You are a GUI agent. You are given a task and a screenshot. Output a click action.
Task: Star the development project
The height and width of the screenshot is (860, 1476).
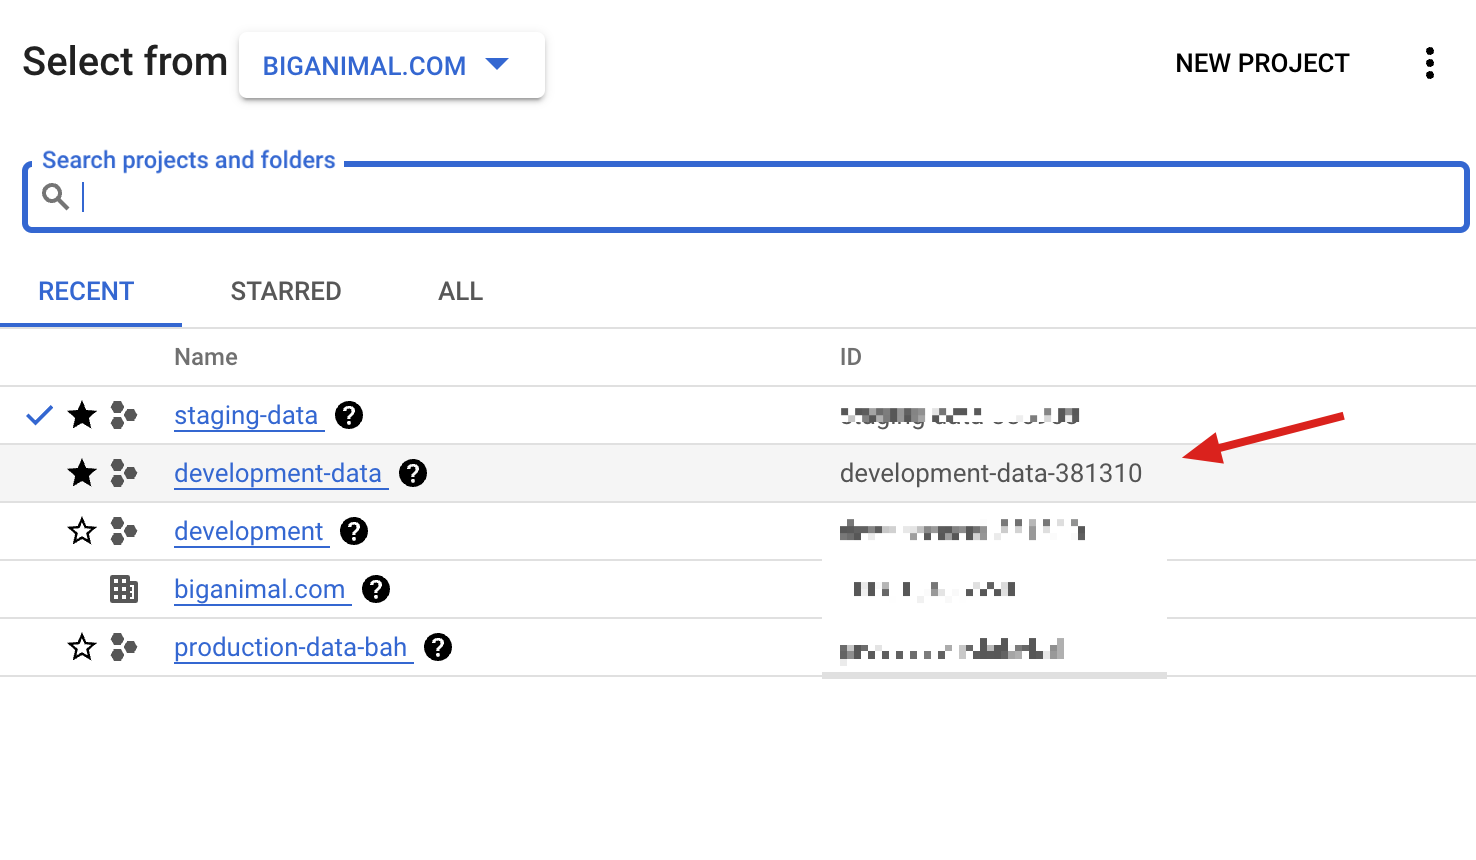[x=82, y=531]
